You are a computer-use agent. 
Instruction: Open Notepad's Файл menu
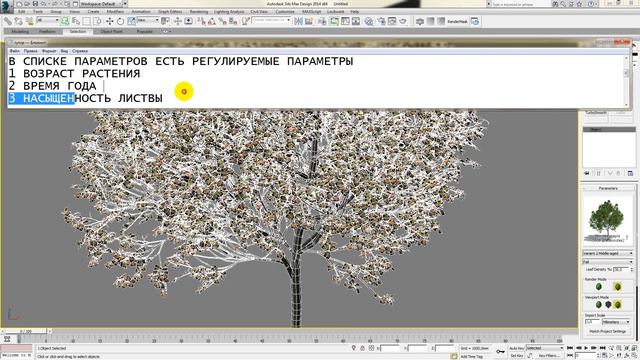14,51
